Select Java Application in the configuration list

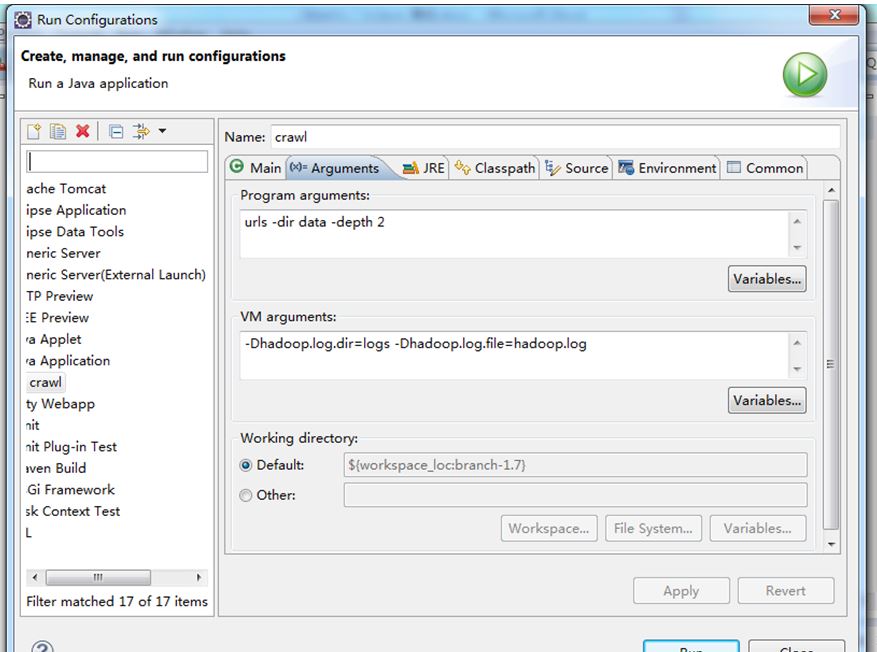click(x=70, y=360)
